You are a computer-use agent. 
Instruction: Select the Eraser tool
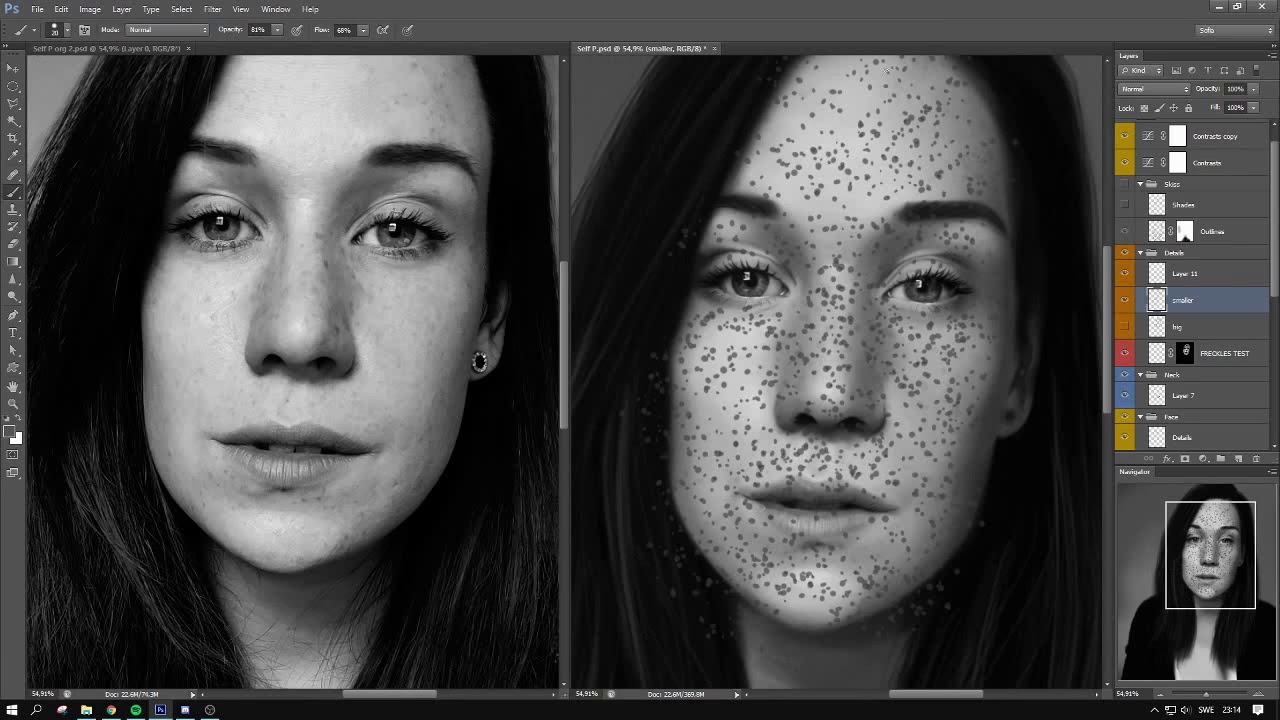13,244
